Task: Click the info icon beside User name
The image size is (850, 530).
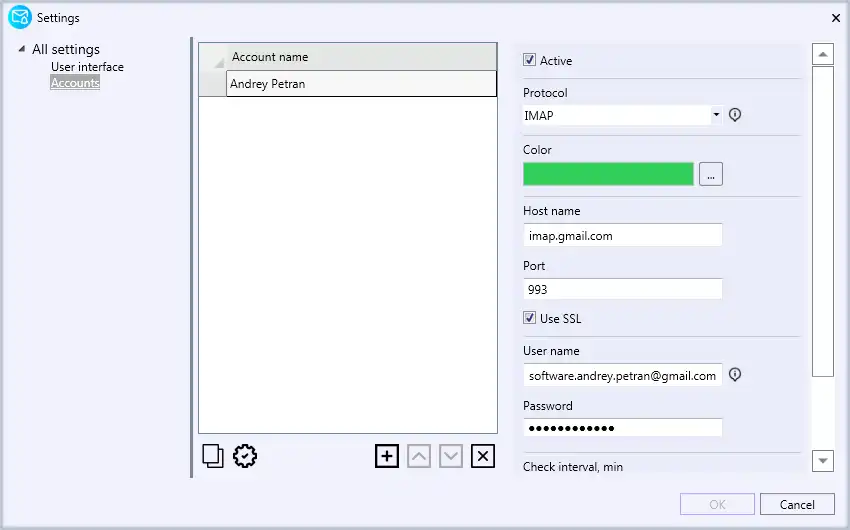Action: pos(735,374)
